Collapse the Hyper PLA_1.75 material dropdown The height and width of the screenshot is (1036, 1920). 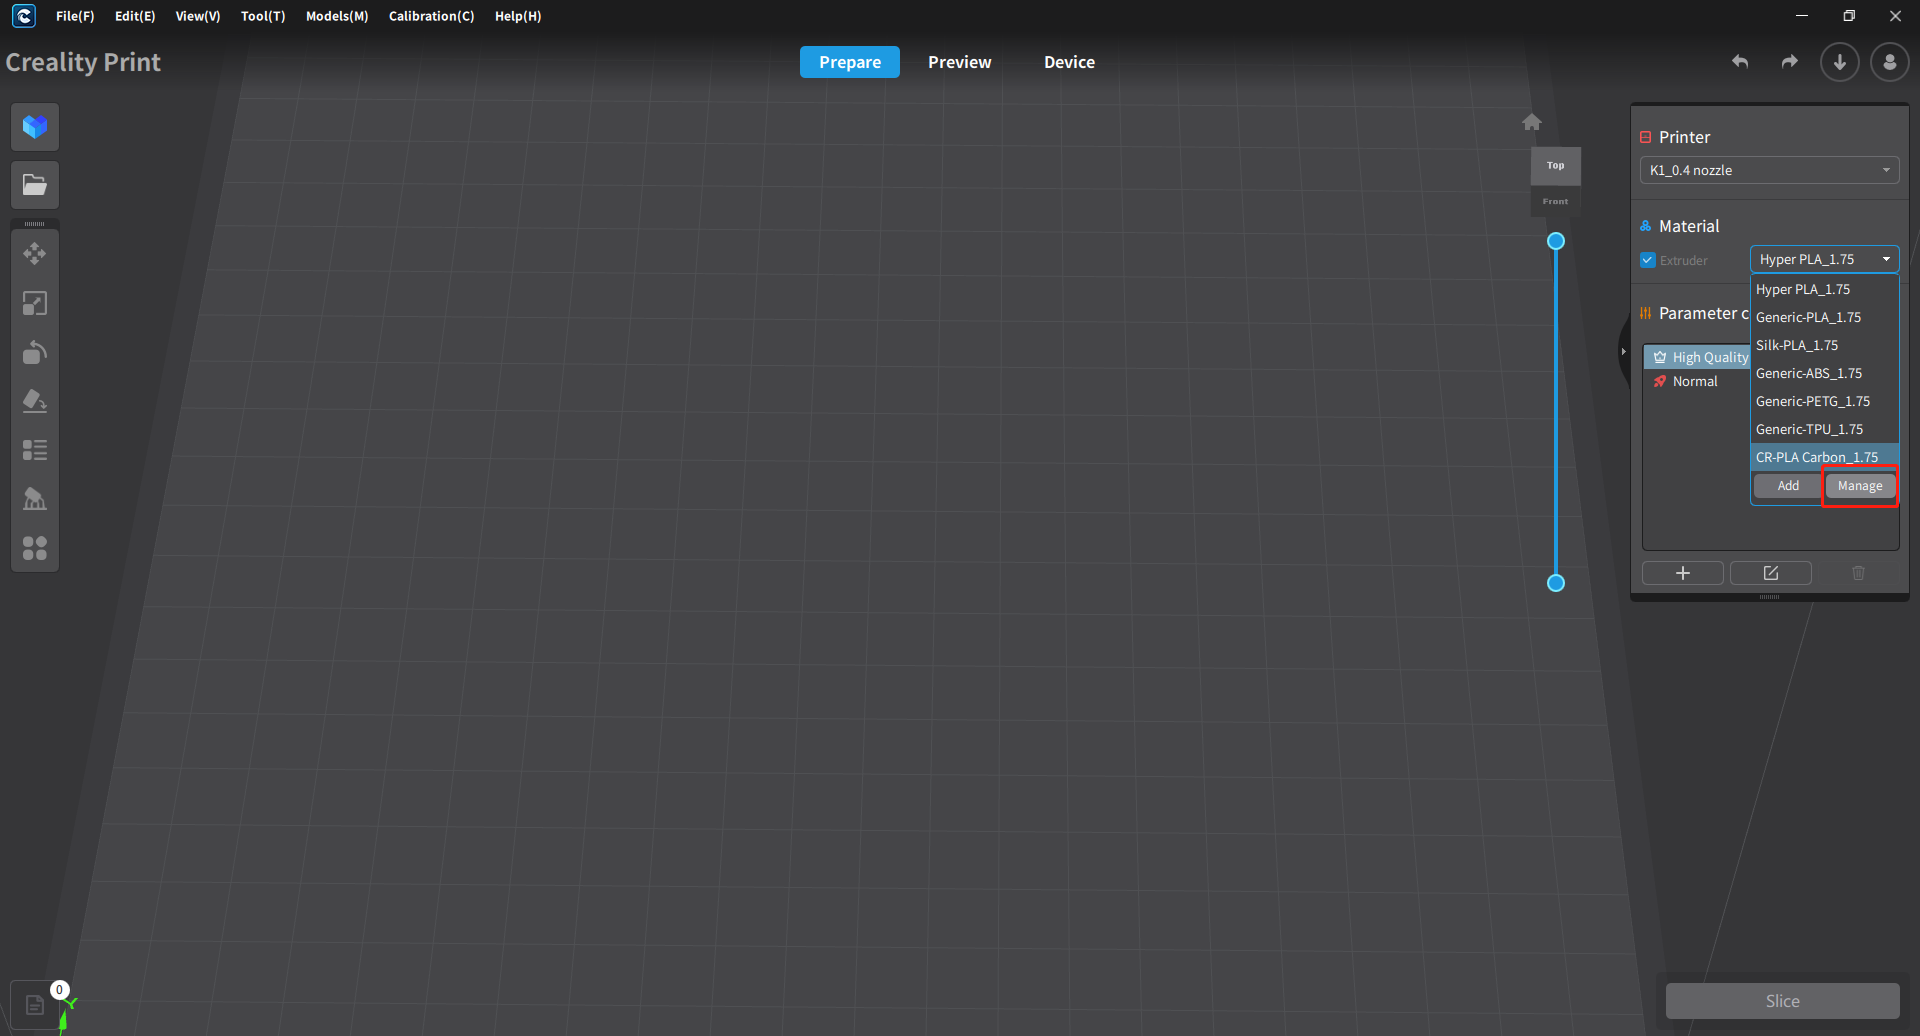(x=1825, y=259)
